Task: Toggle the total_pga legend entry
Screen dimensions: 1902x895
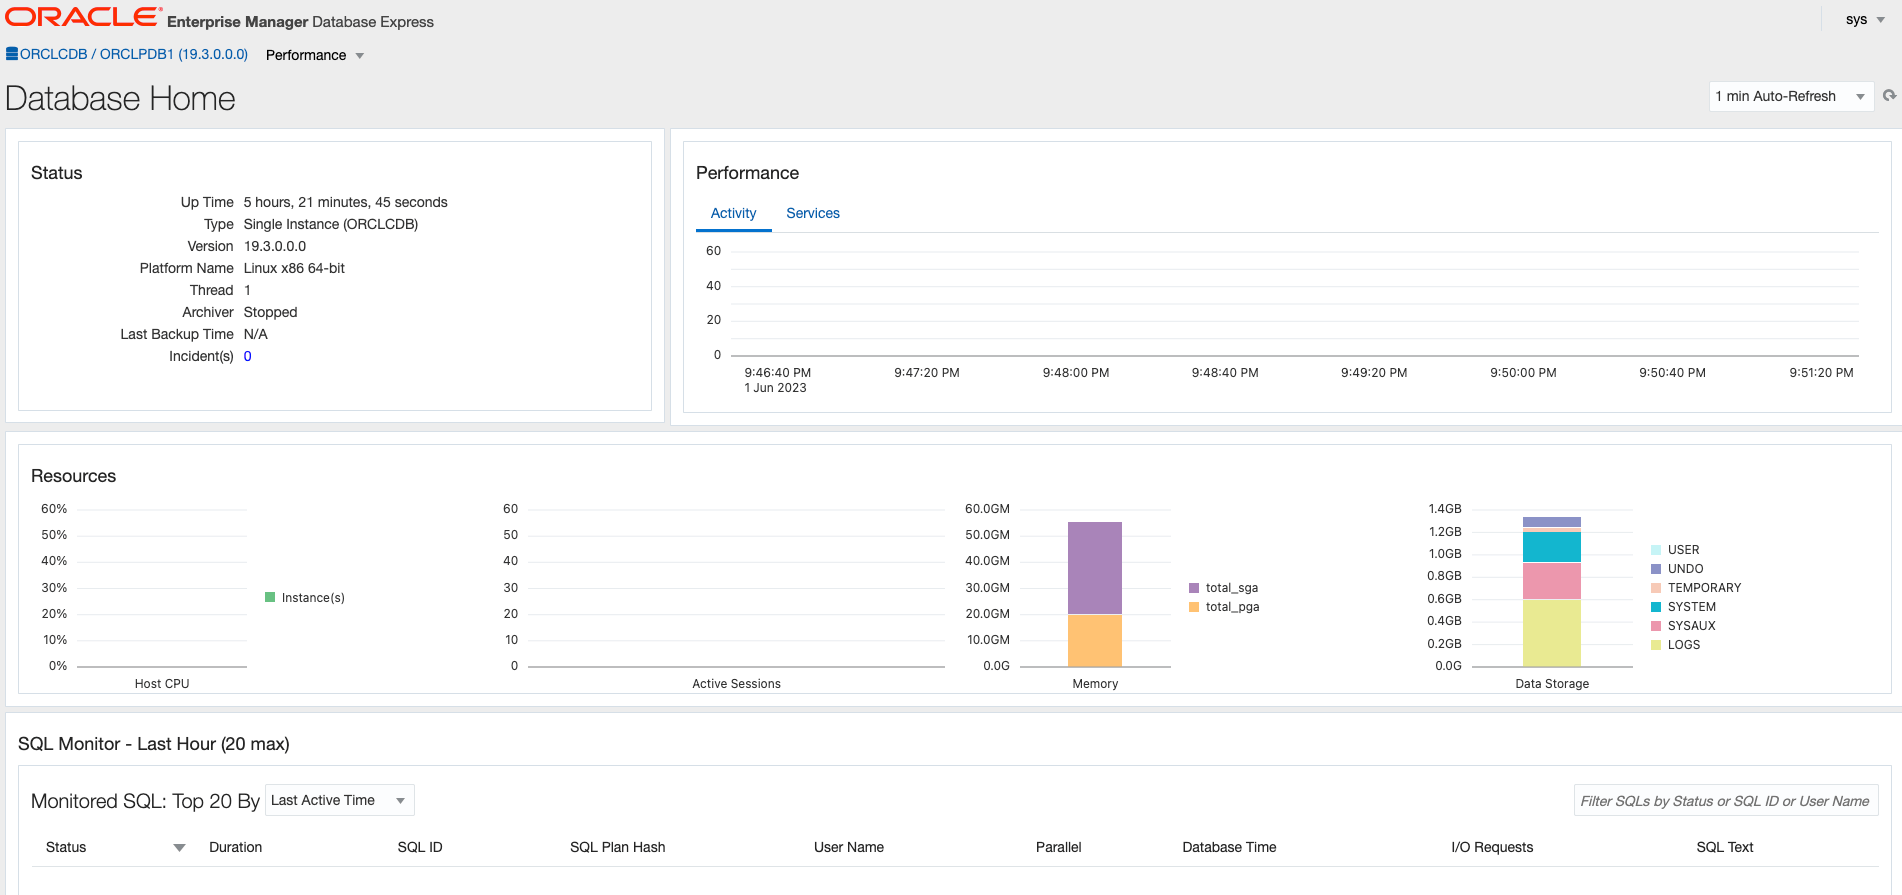Action: (1223, 607)
